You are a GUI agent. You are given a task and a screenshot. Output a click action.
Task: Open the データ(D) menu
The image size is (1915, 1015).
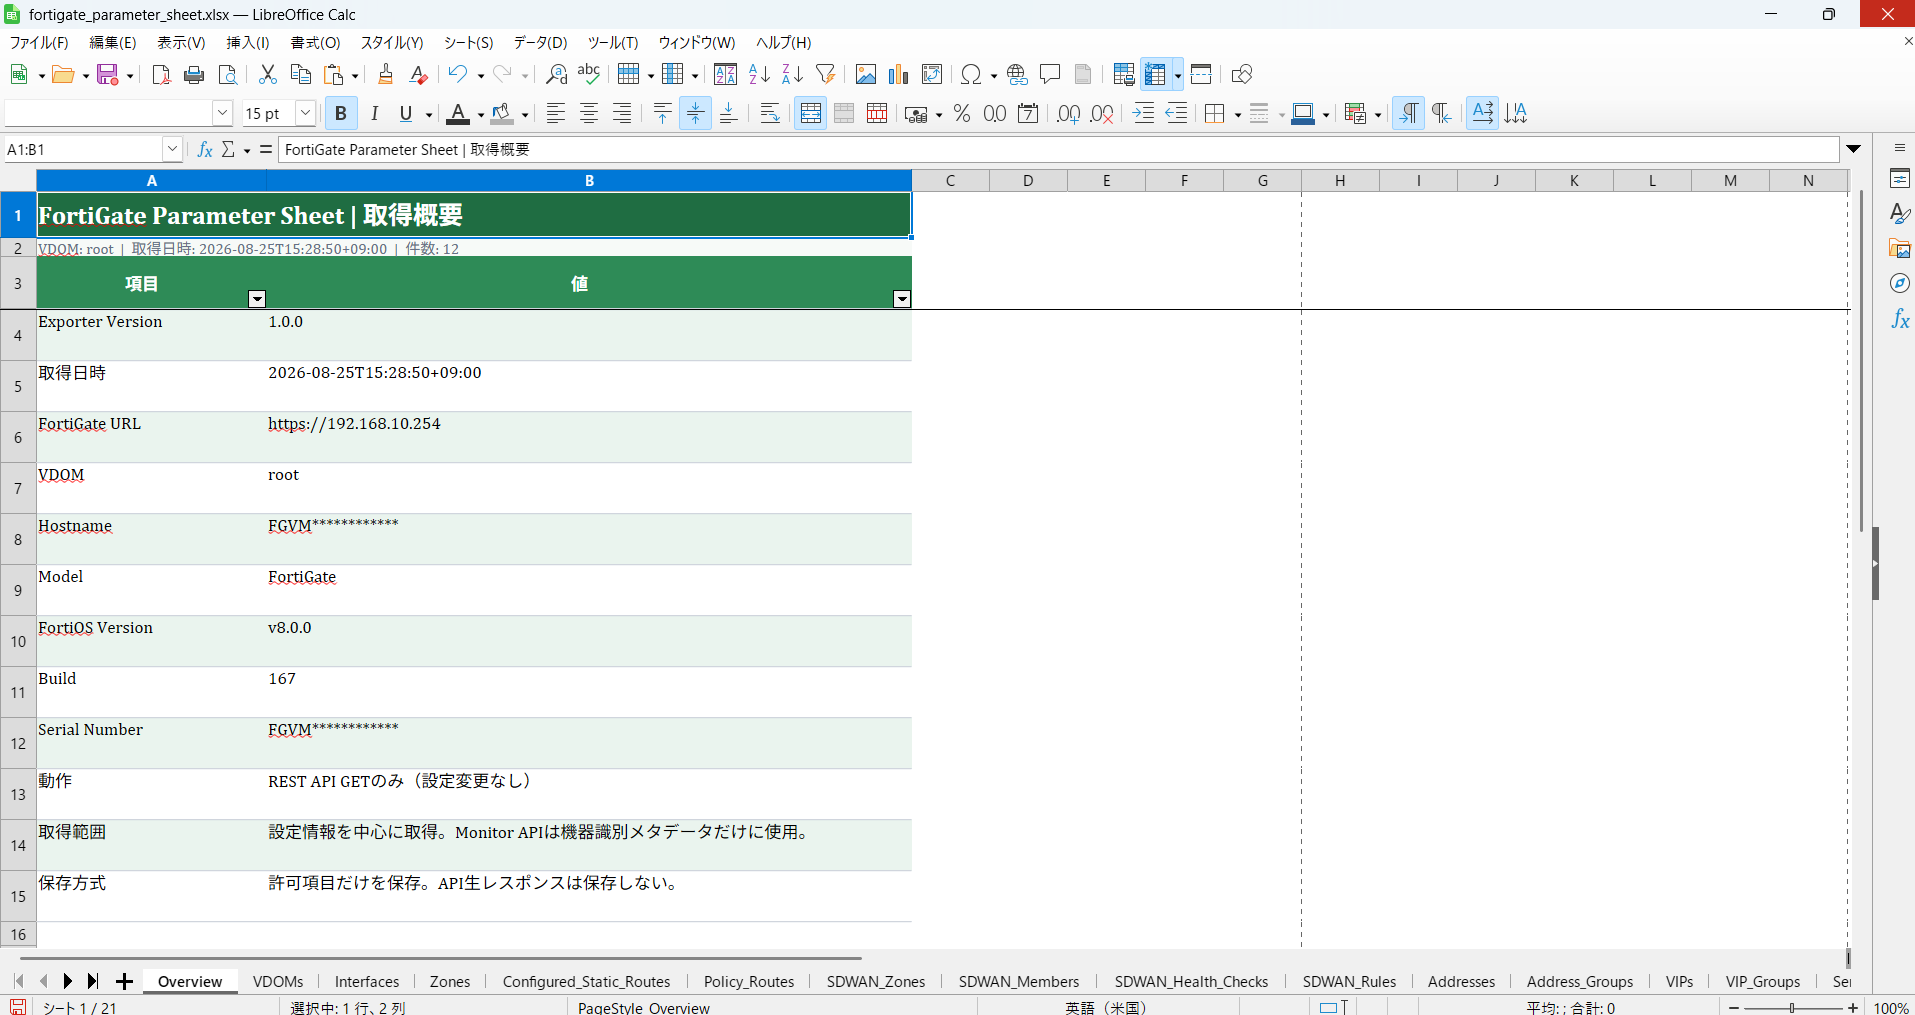tap(540, 43)
